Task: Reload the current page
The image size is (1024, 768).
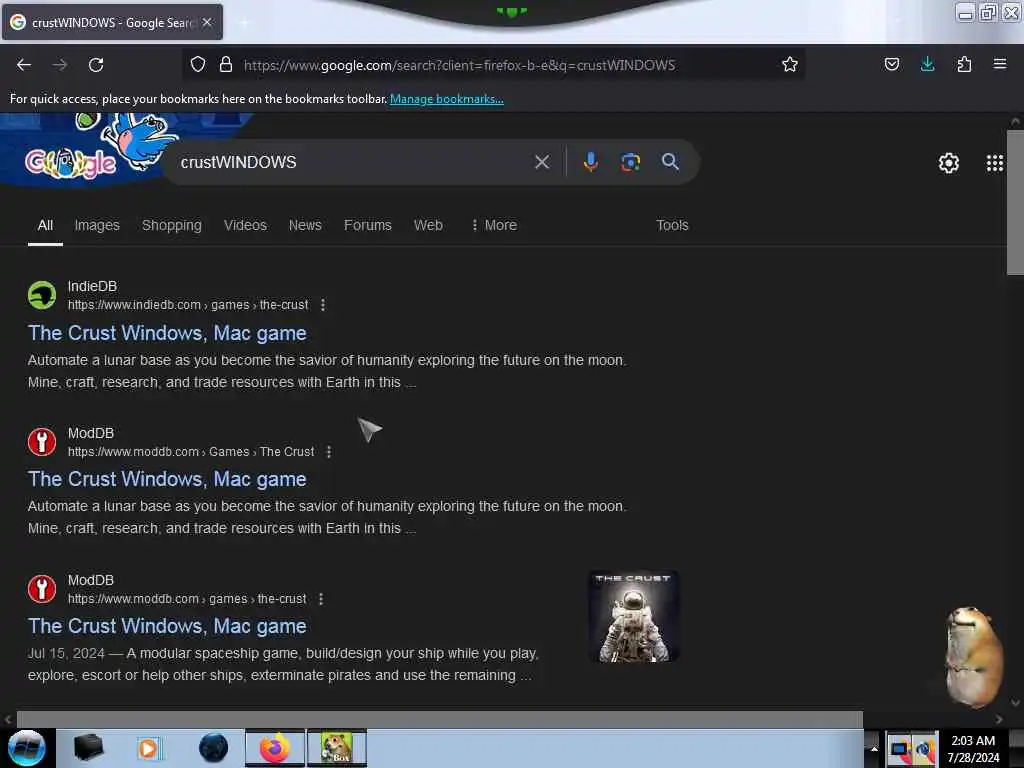Action: [96, 65]
